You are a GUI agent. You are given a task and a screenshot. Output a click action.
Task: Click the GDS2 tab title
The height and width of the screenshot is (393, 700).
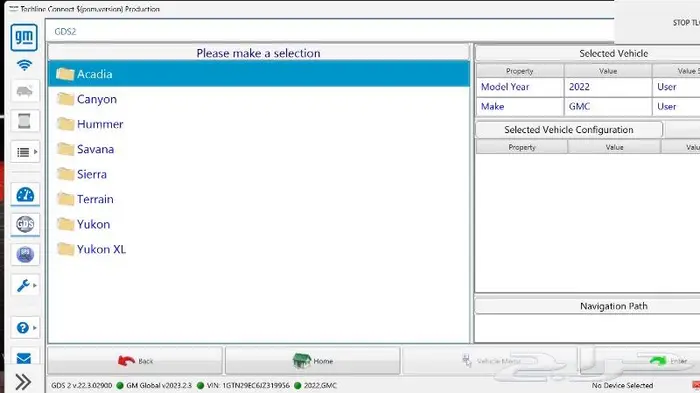coord(65,32)
